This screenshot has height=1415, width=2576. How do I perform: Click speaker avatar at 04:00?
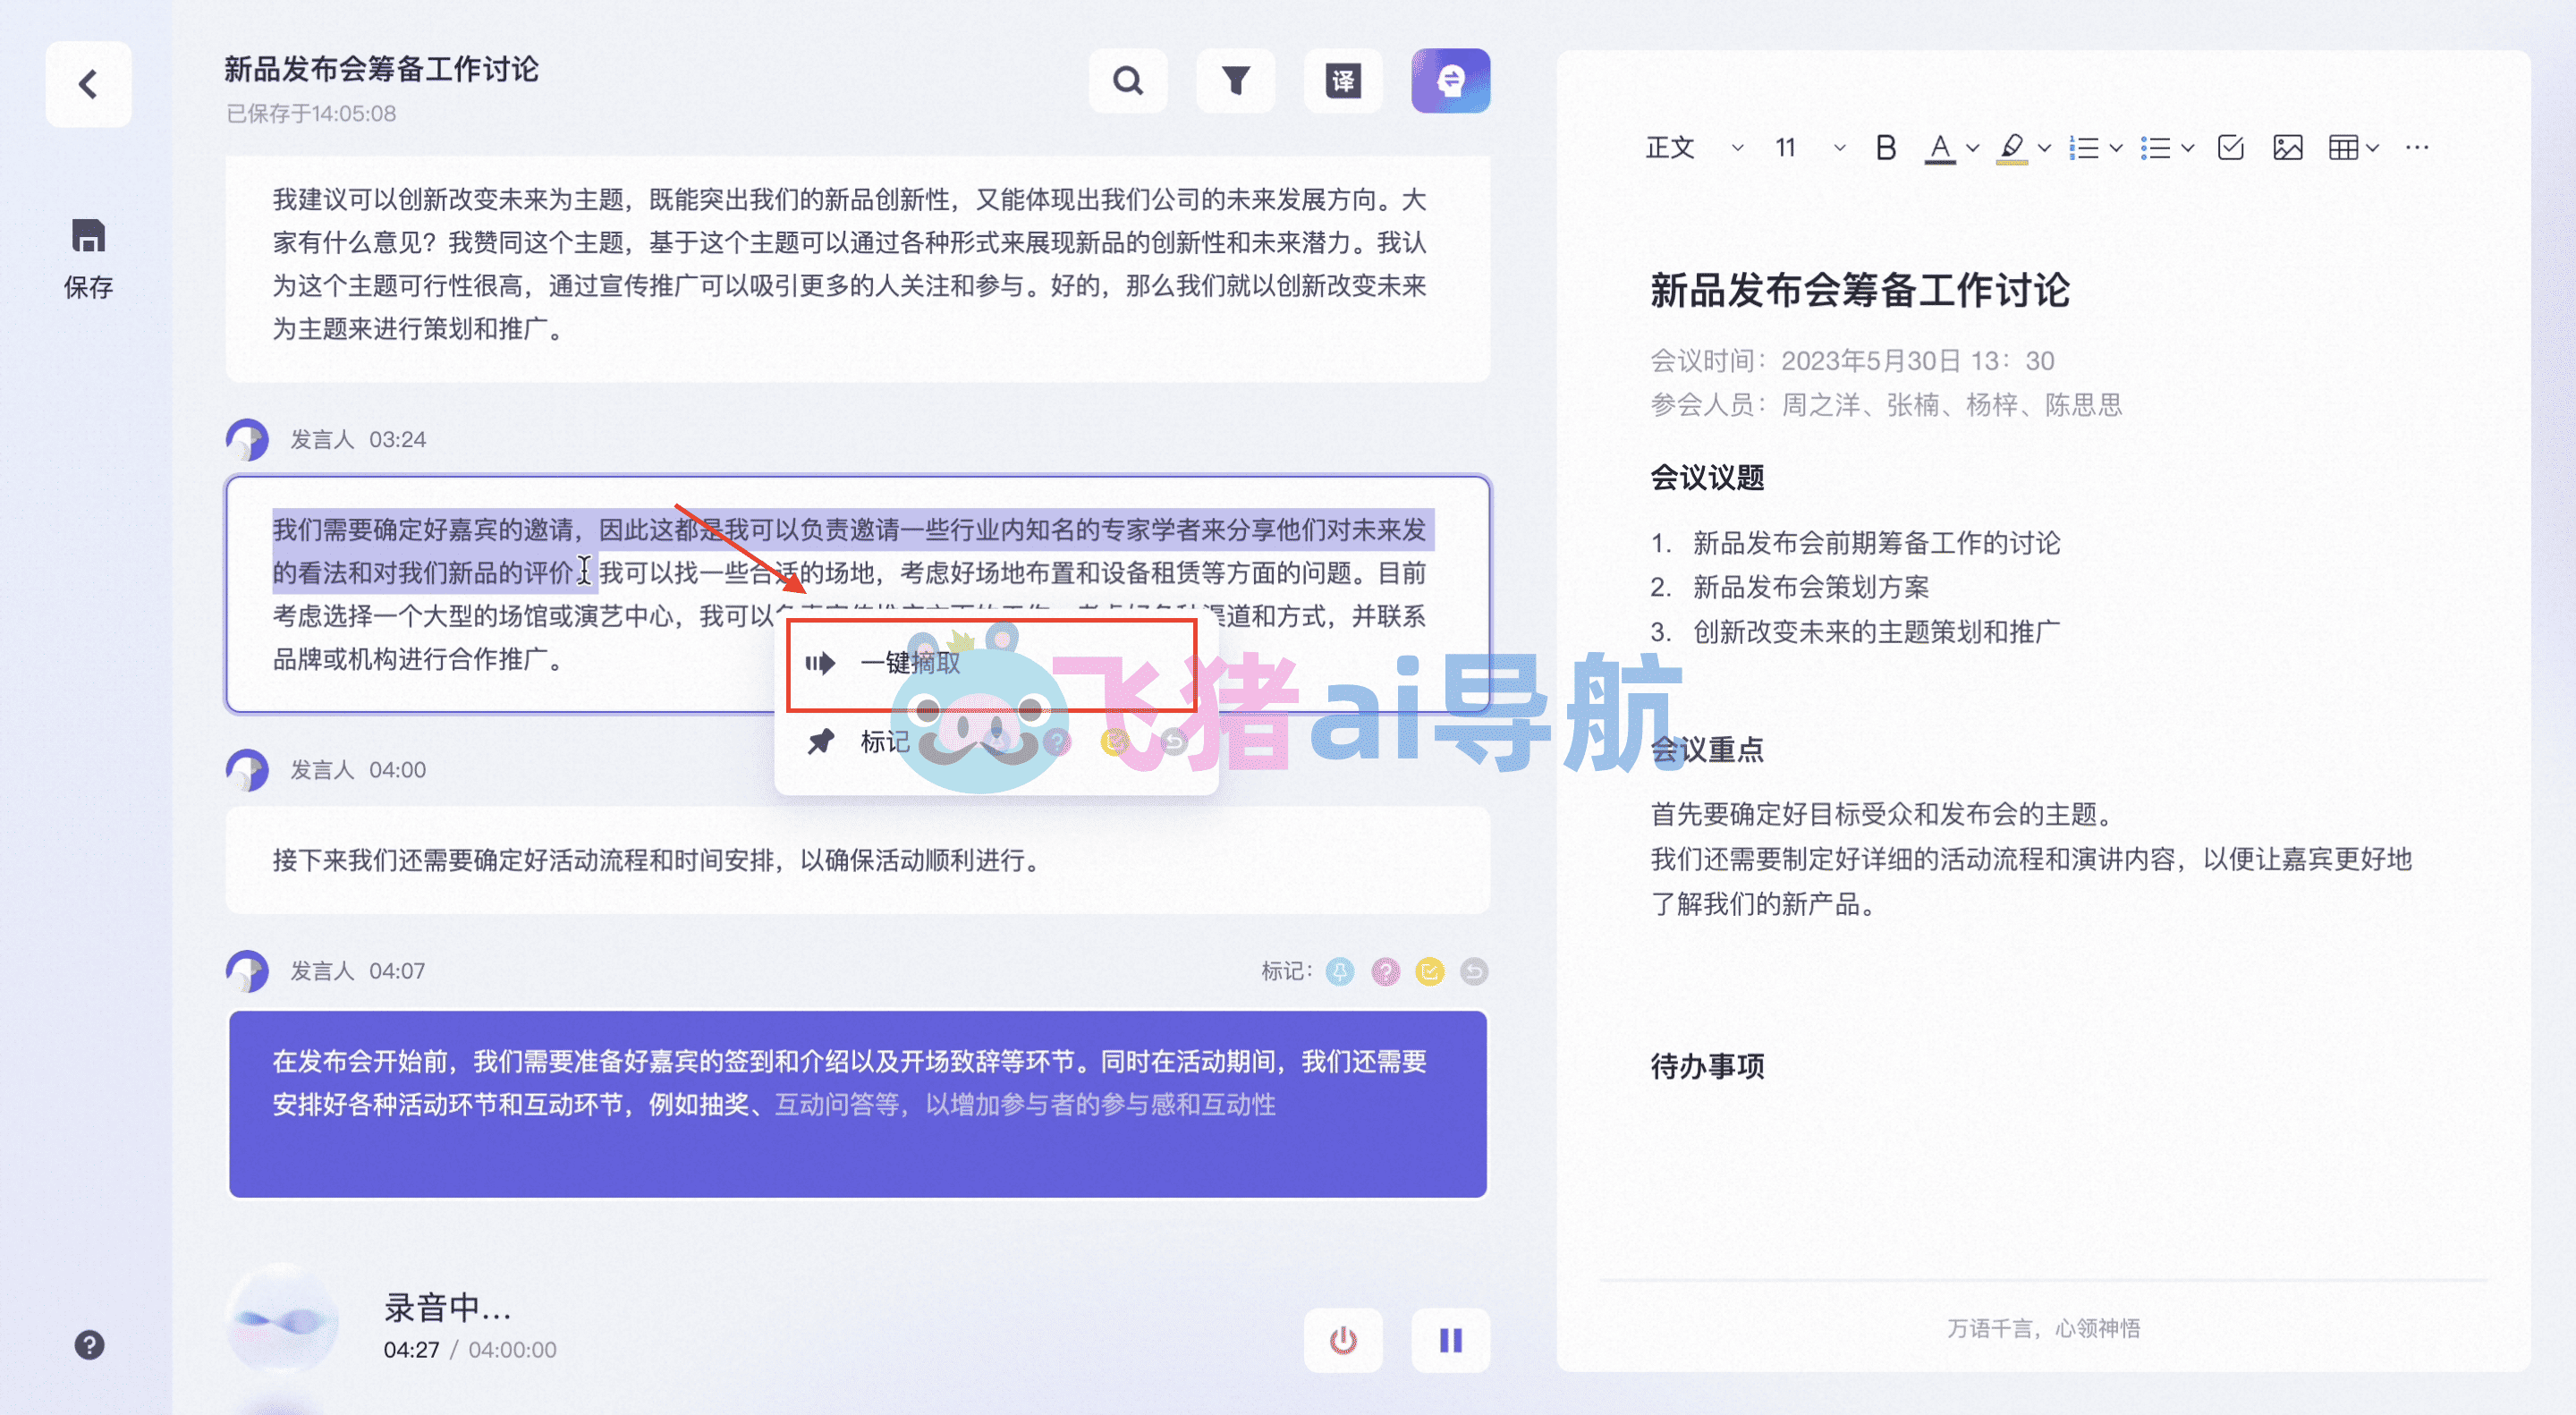click(247, 770)
